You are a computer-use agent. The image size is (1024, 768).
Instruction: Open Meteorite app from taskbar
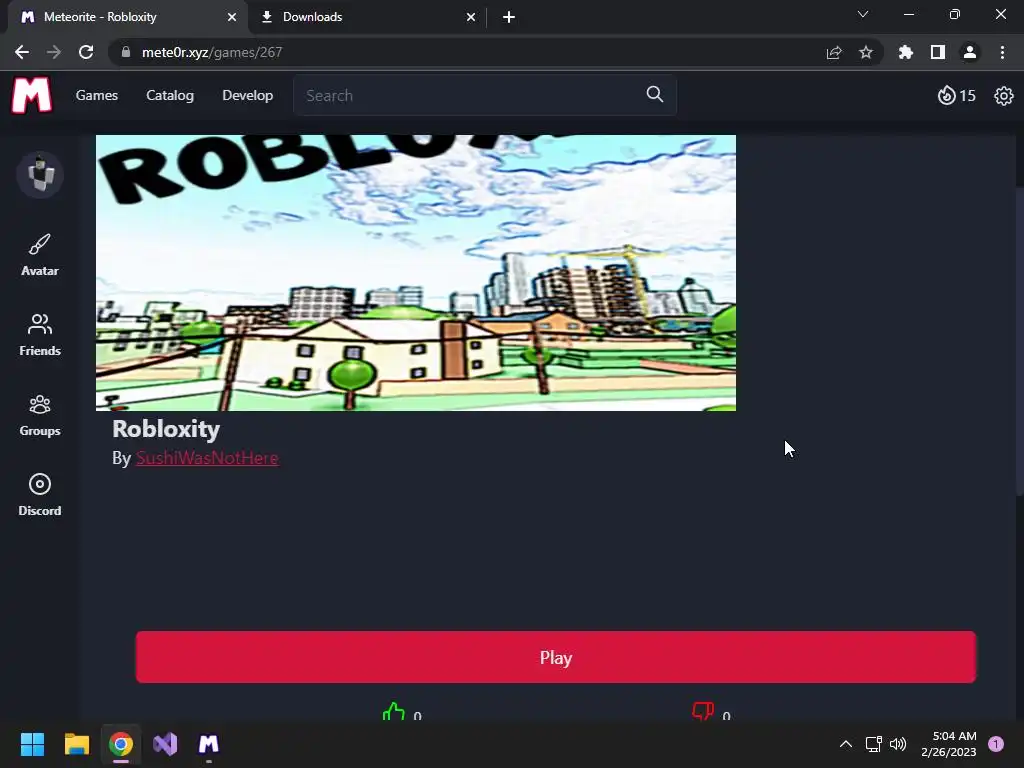(x=209, y=744)
